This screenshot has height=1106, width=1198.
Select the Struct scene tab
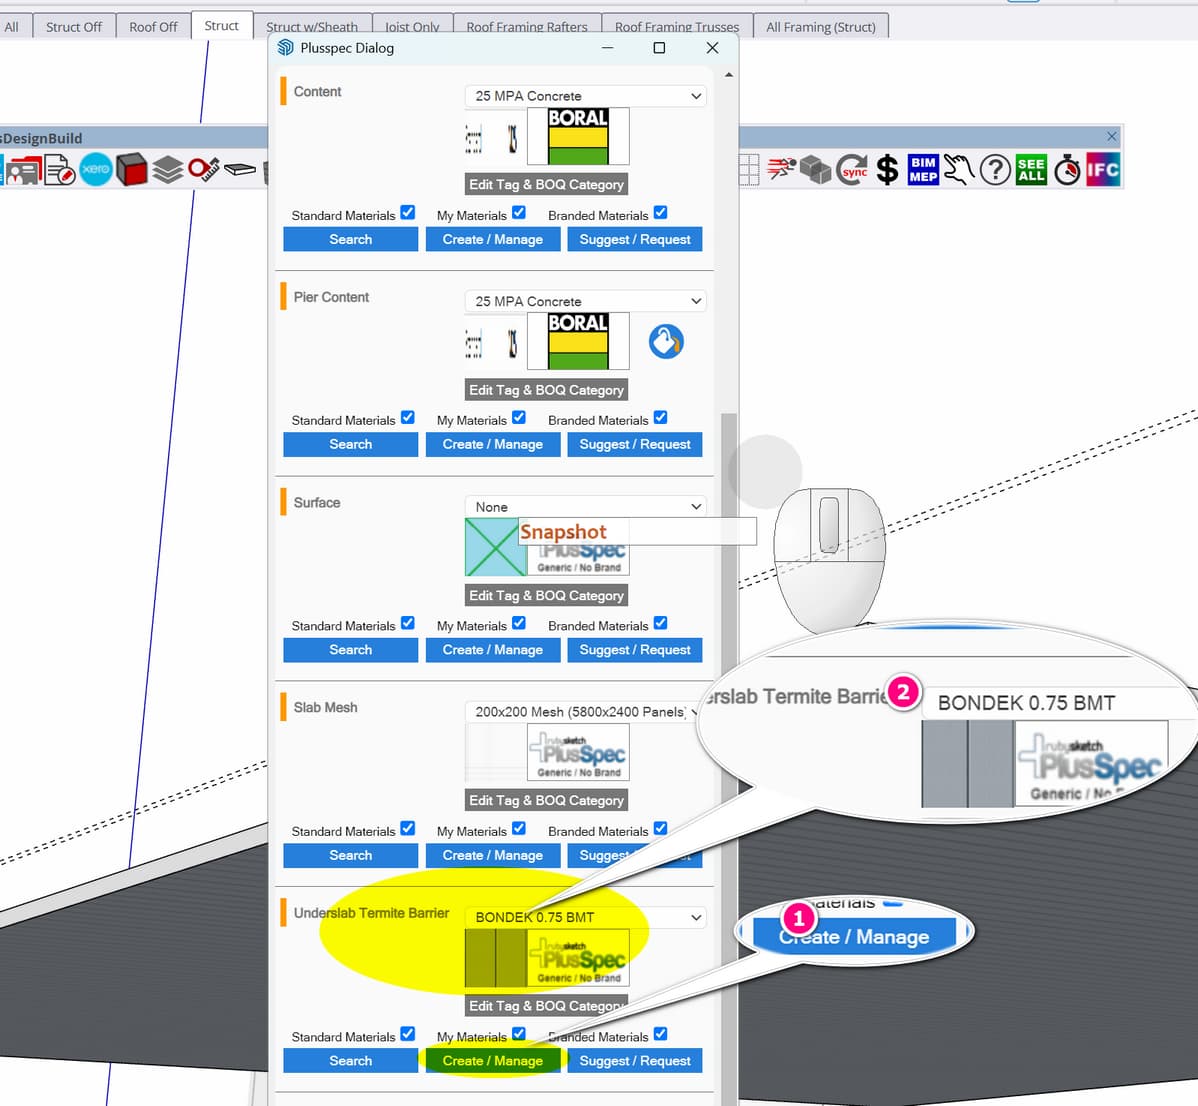pos(222,25)
